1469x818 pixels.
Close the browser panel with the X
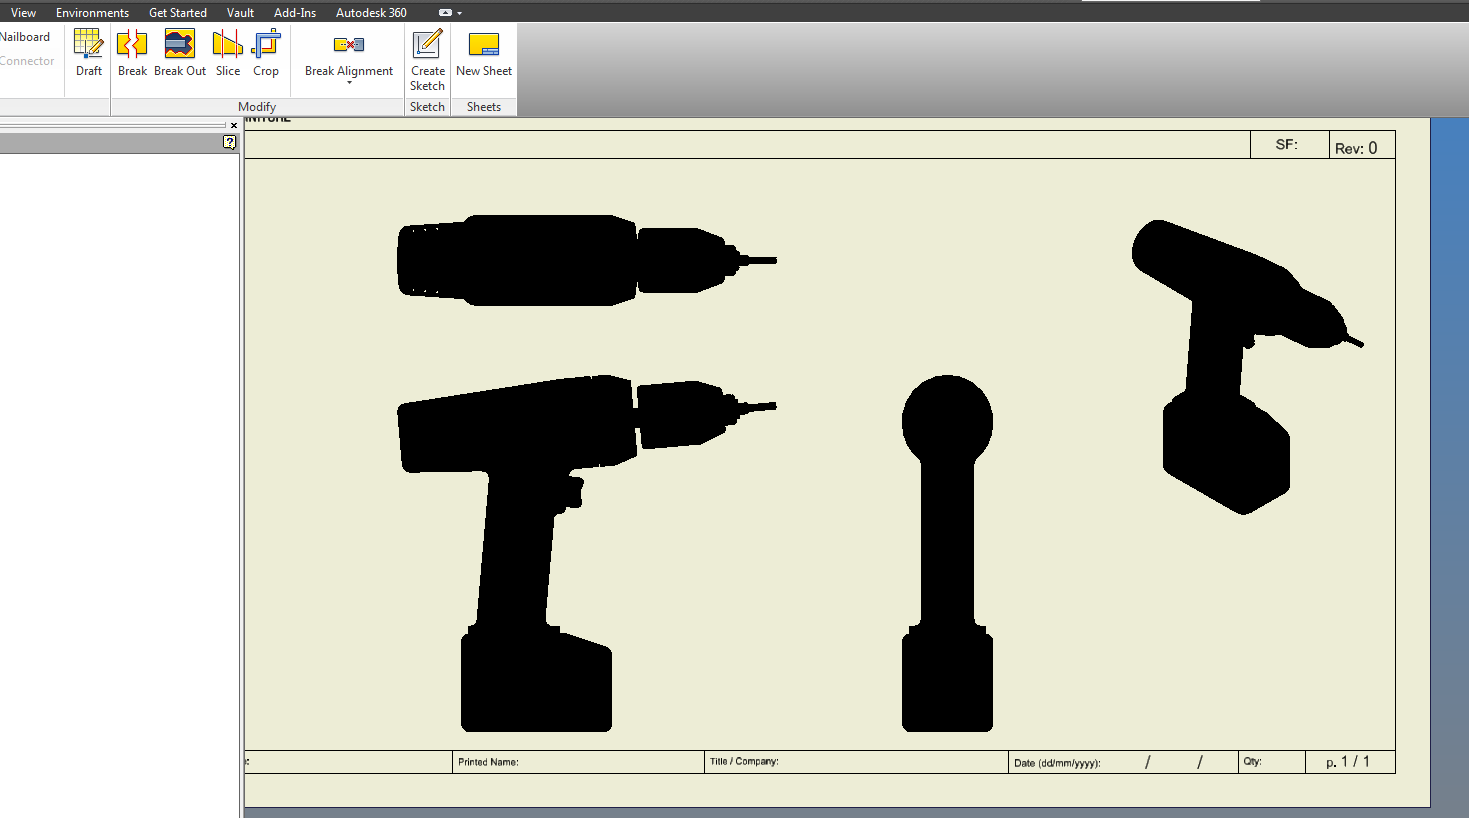[x=233, y=124]
